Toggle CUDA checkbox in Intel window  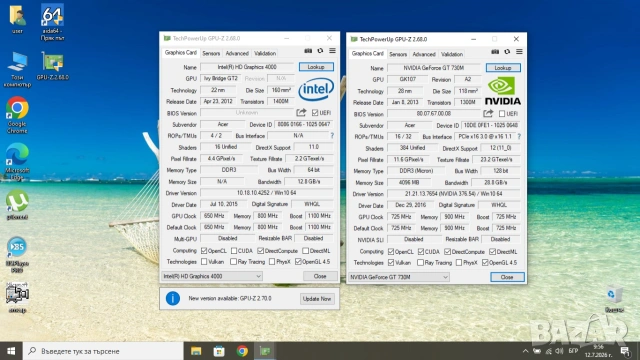pyautogui.click(x=234, y=250)
